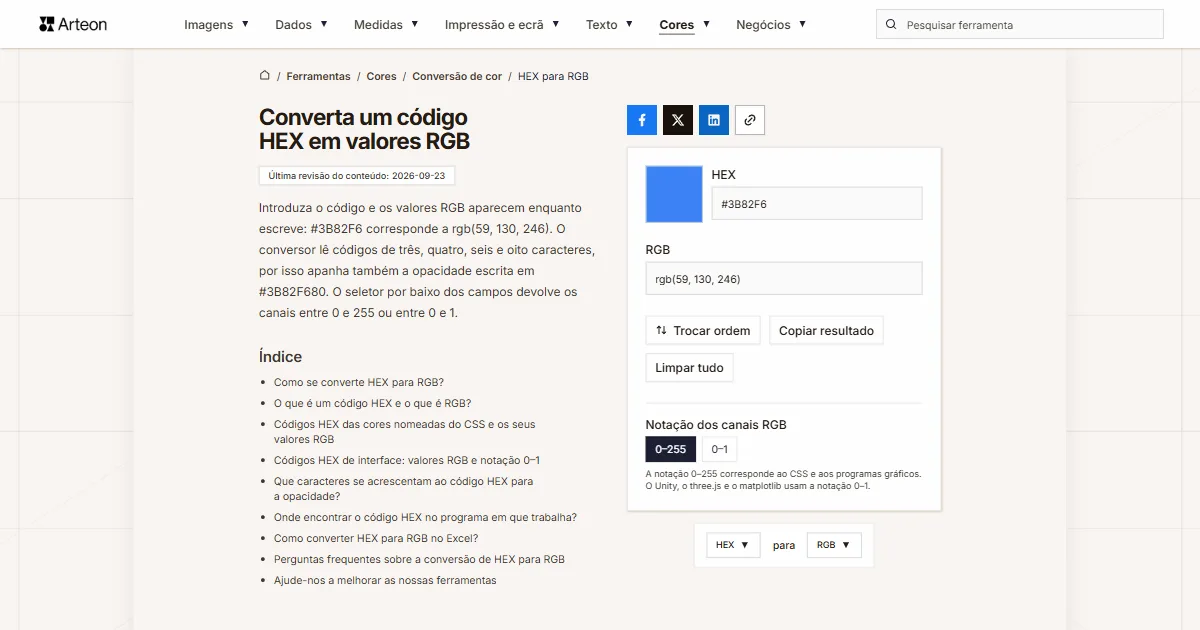The width and height of the screenshot is (1200, 630).
Task: Open 'Códigos HEX de interface' link
Action: pos(407,461)
